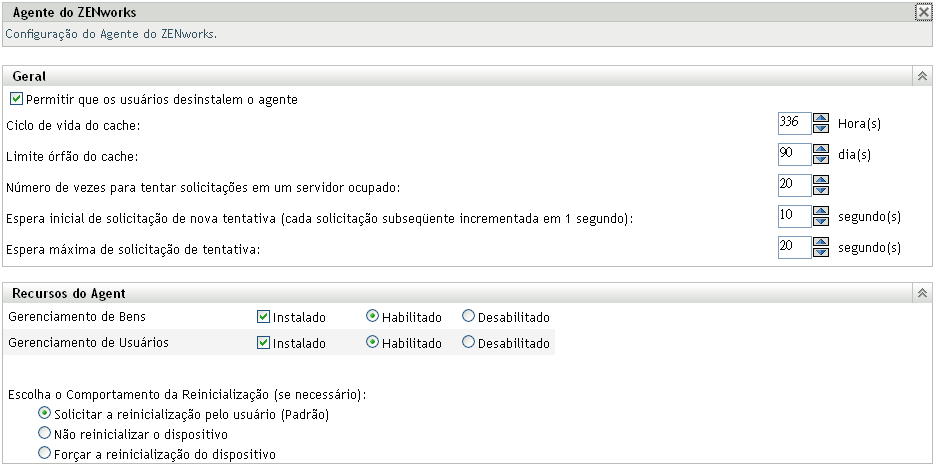940x470 pixels.
Task: Select Habilitado for Gerenciamento de Usuários
Action: pyautogui.click(x=372, y=343)
